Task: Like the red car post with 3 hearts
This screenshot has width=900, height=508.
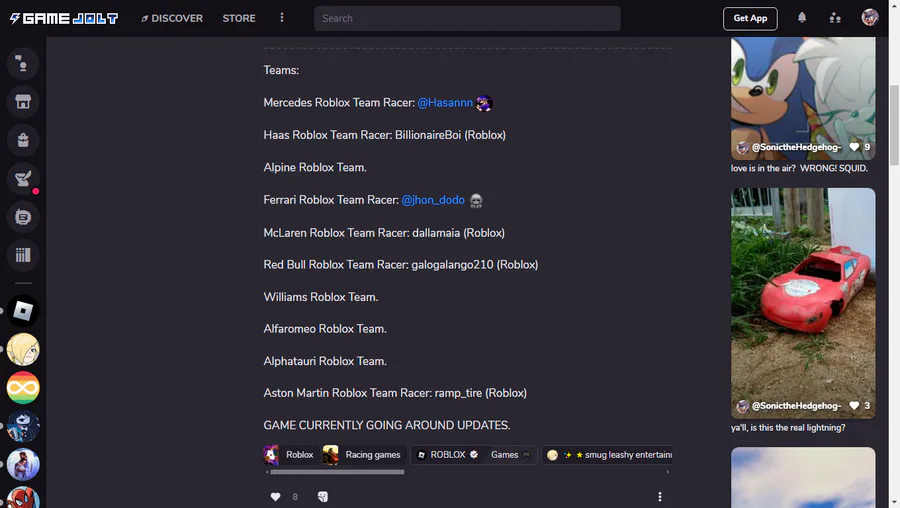Action: tap(854, 406)
